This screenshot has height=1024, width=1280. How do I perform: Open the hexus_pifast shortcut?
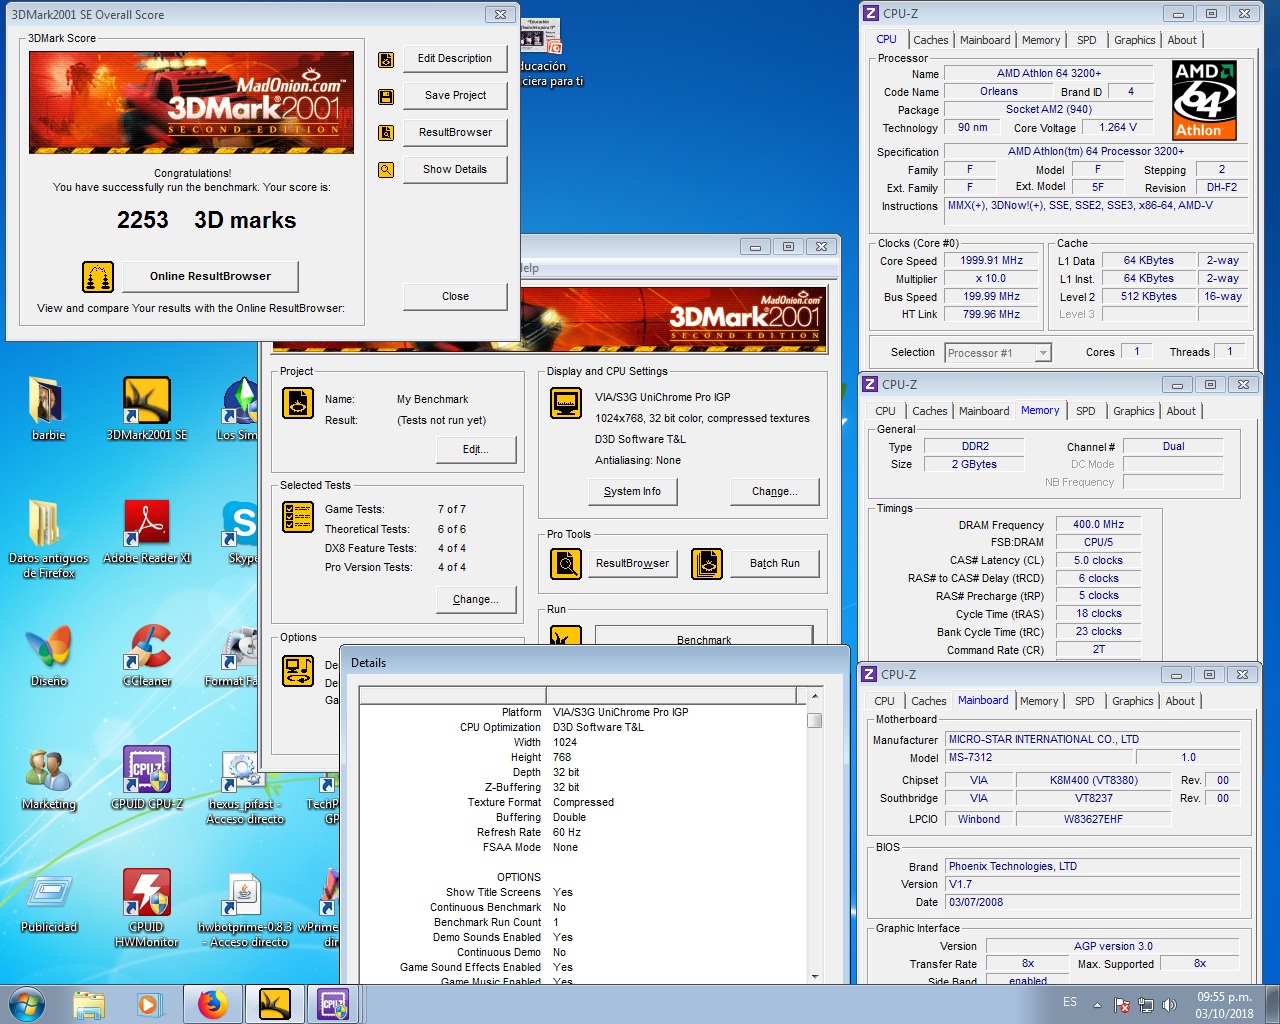click(x=245, y=786)
